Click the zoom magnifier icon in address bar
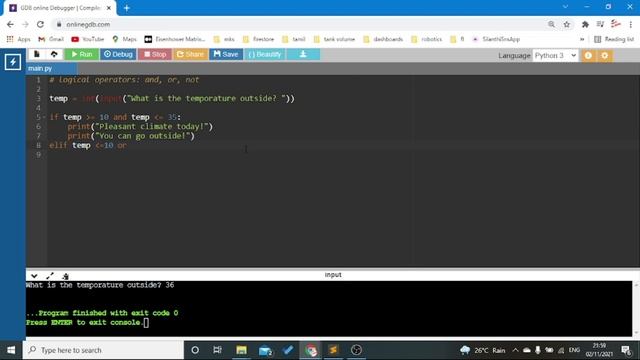This screenshot has height=360, width=640. click(x=551, y=24)
